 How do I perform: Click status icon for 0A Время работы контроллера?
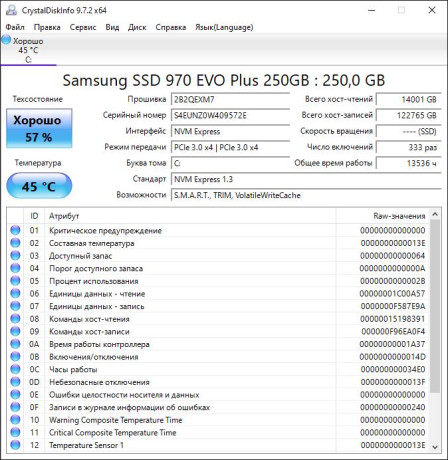15,344
